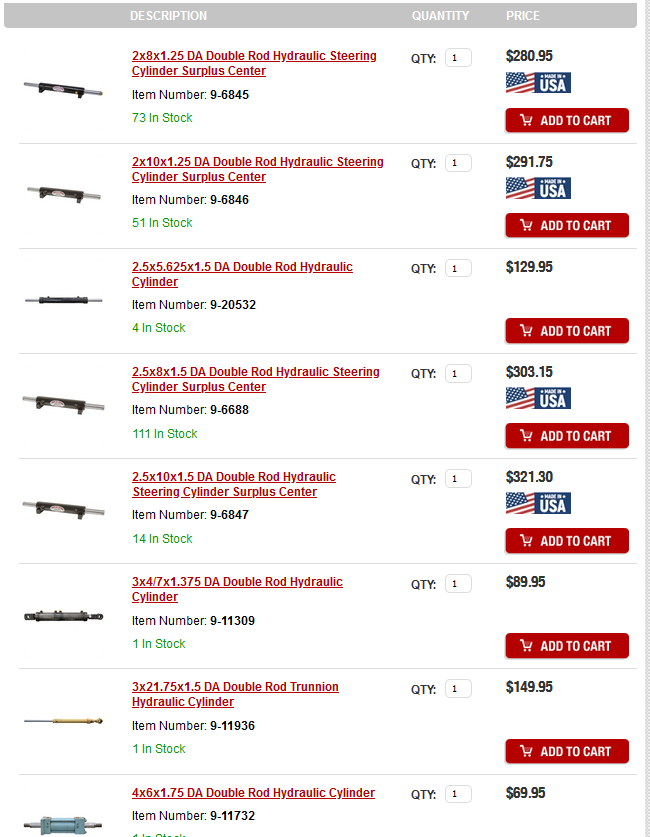Click Made in USA badge for item 9-6846
Image resolution: width=650 pixels, height=837 pixels.
click(538, 188)
